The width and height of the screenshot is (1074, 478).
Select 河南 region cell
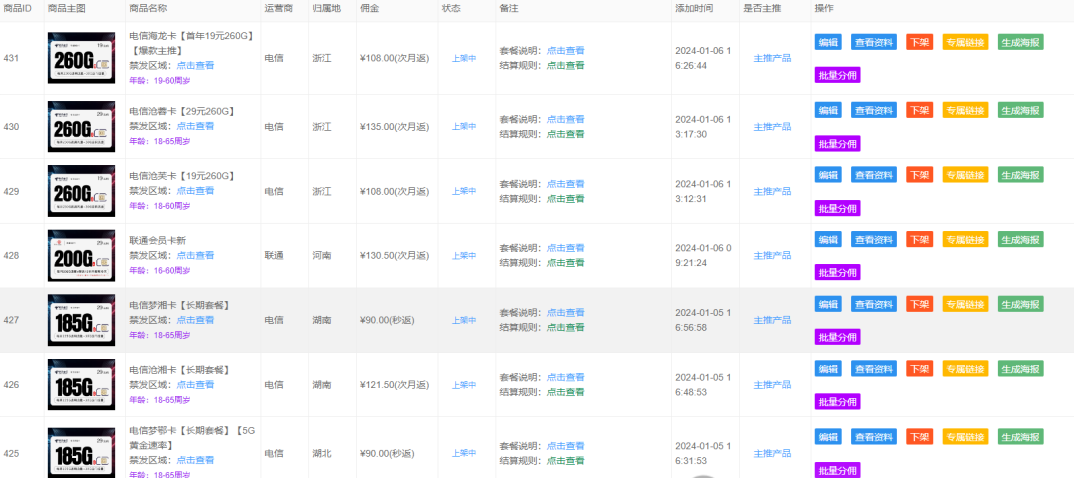tap(321, 255)
